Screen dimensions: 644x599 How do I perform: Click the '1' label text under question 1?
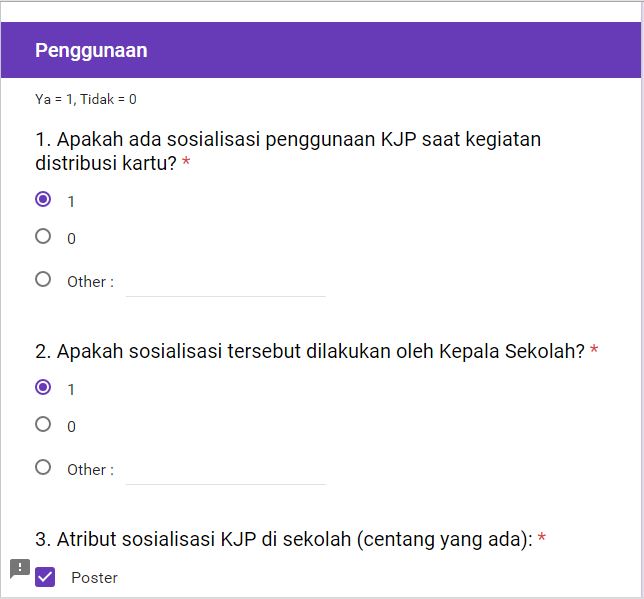tap(71, 202)
